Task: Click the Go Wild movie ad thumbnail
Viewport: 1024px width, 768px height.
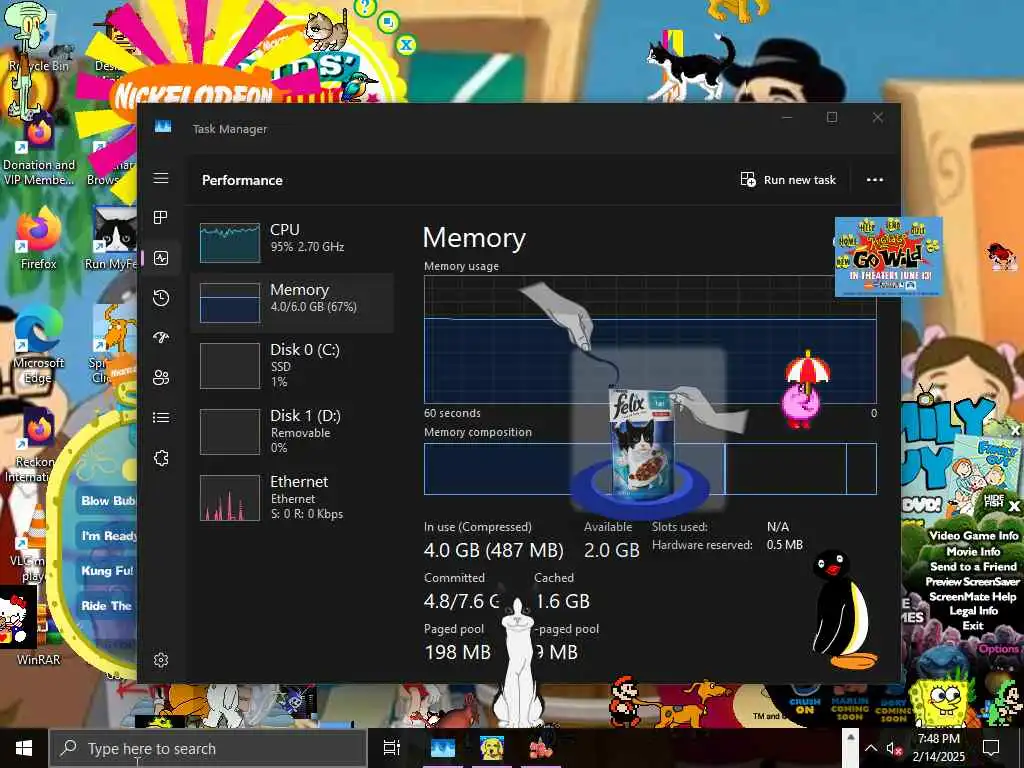Action: [888, 257]
